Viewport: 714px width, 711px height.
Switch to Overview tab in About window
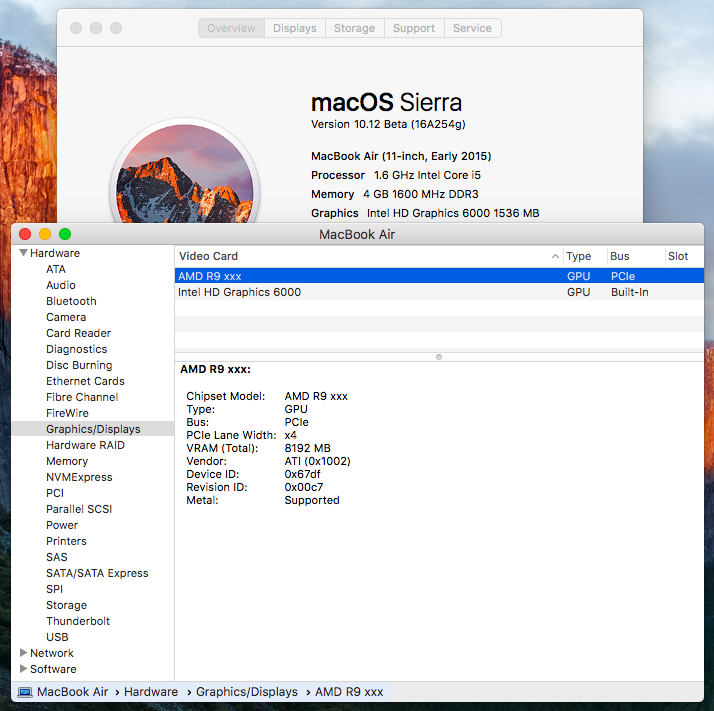(x=231, y=28)
